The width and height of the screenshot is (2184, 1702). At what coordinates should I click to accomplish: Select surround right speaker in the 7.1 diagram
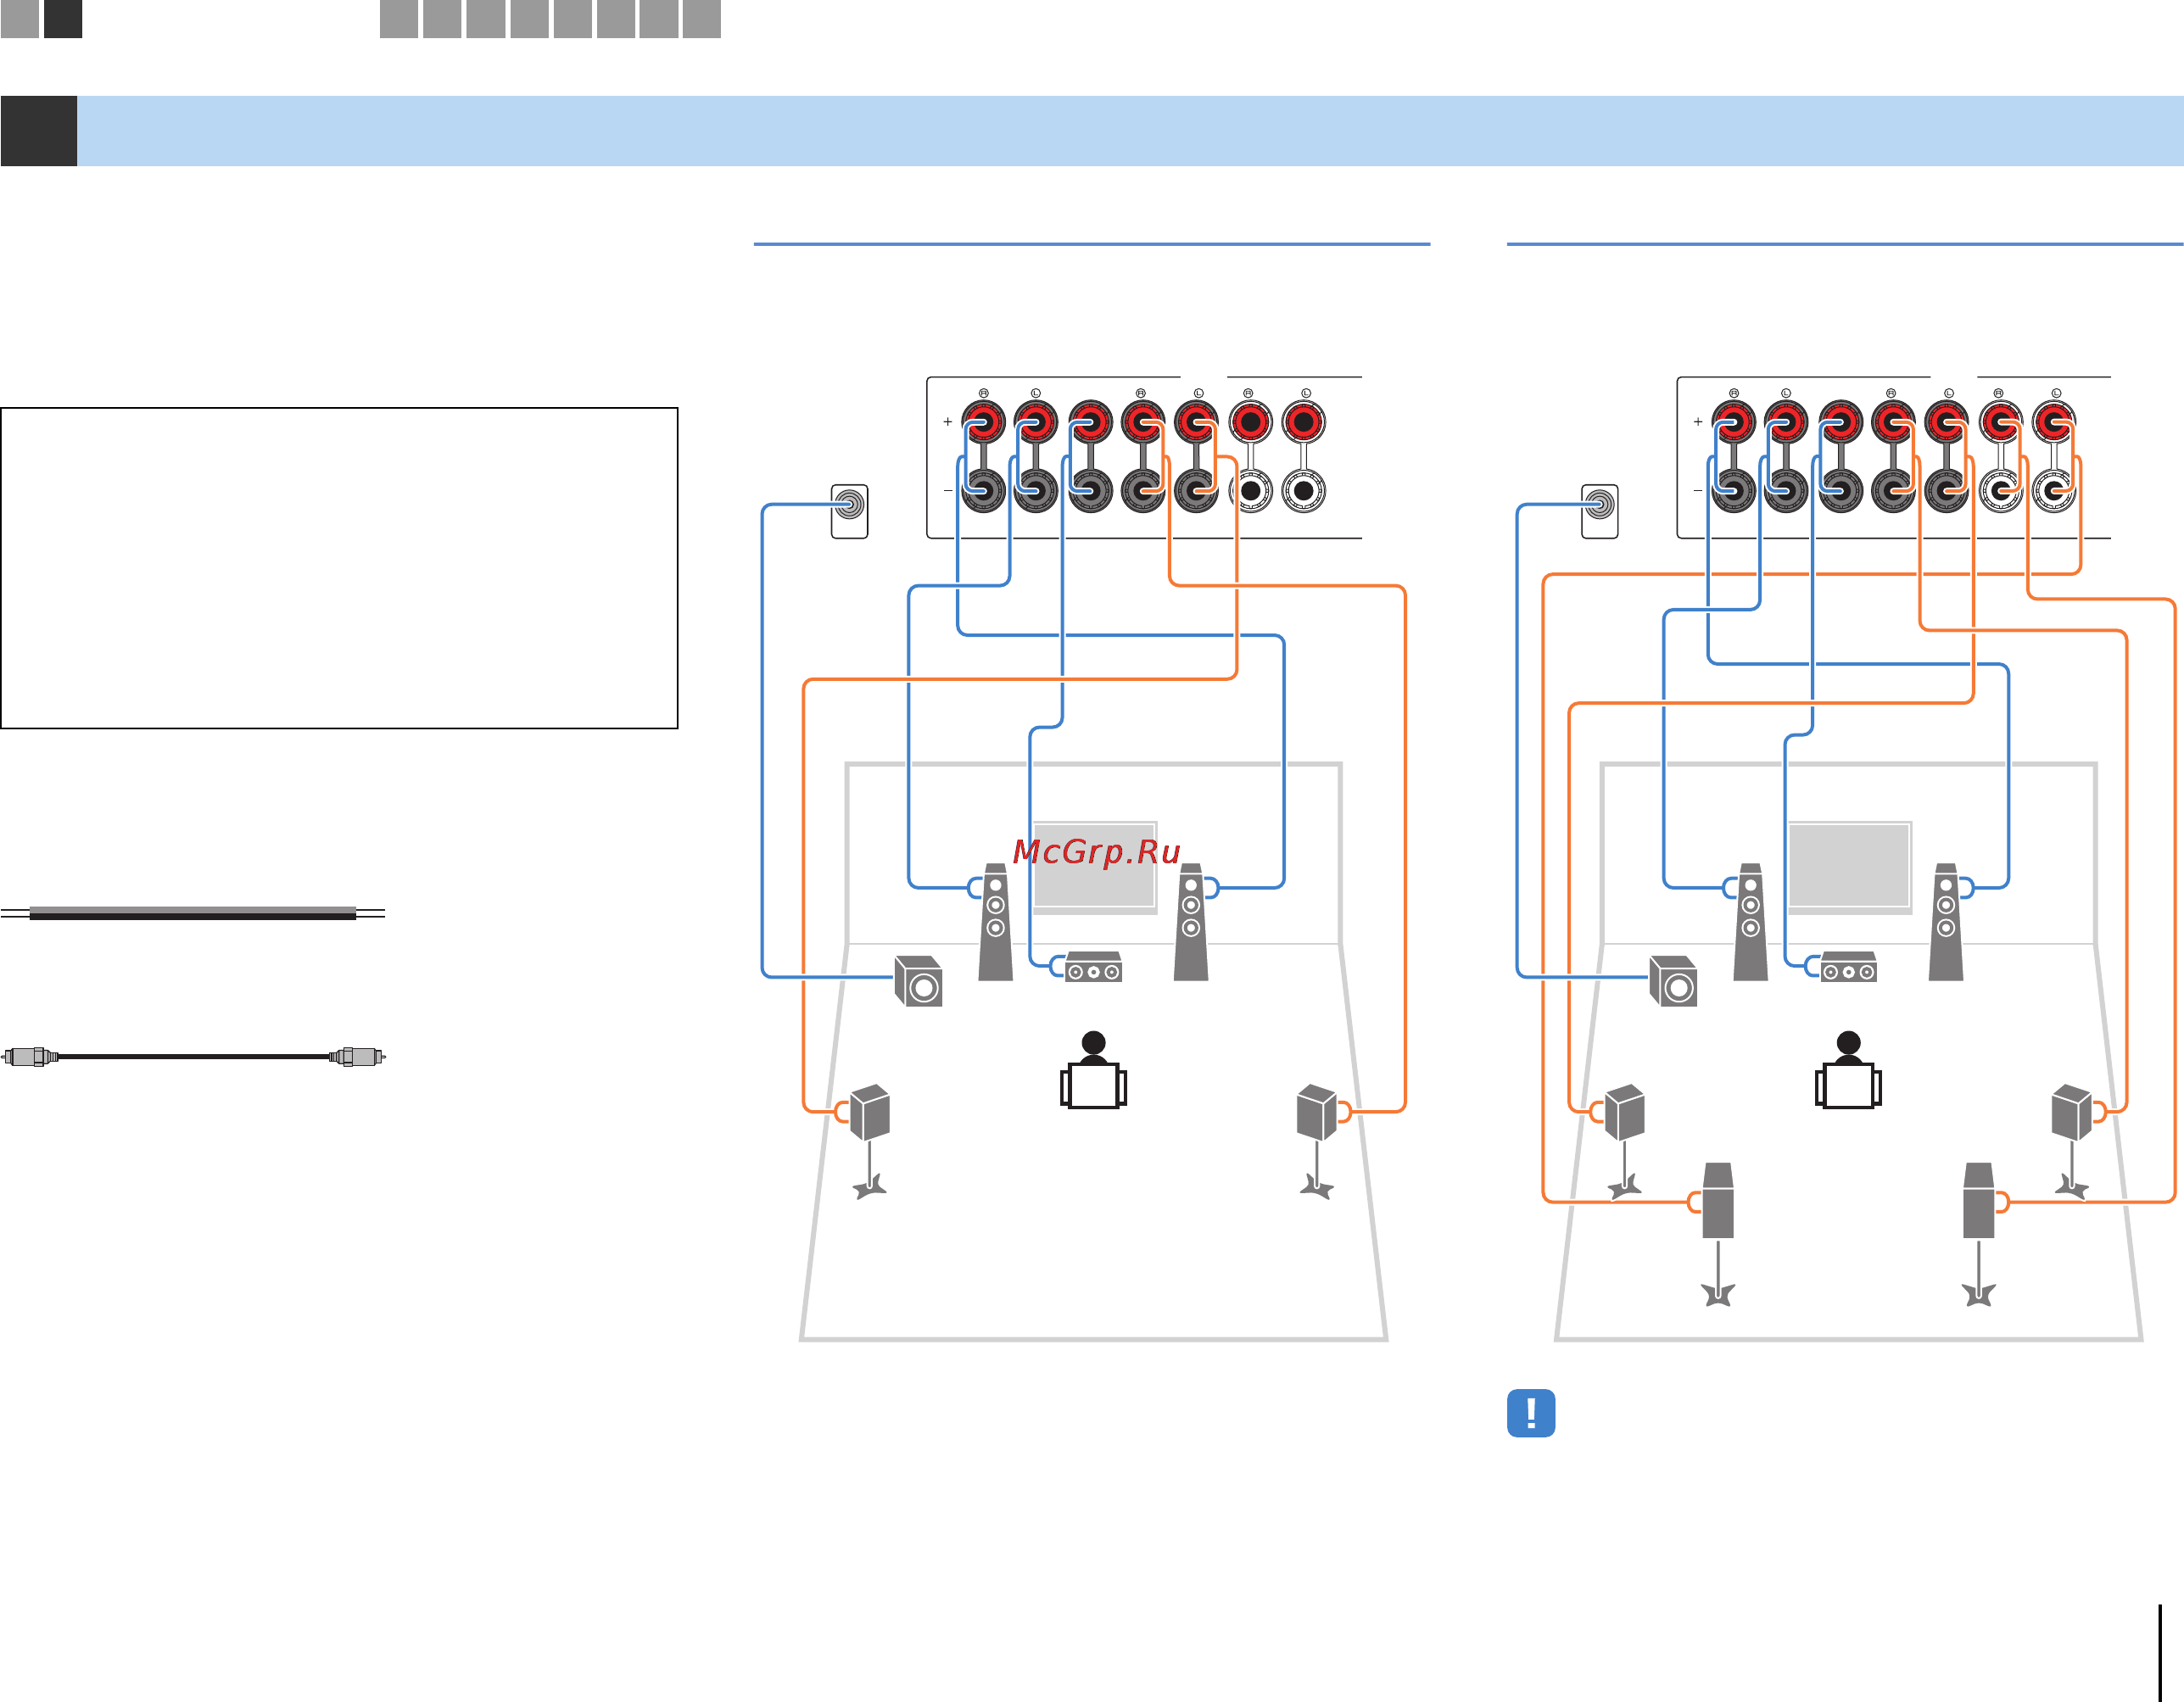coord(2071,1141)
